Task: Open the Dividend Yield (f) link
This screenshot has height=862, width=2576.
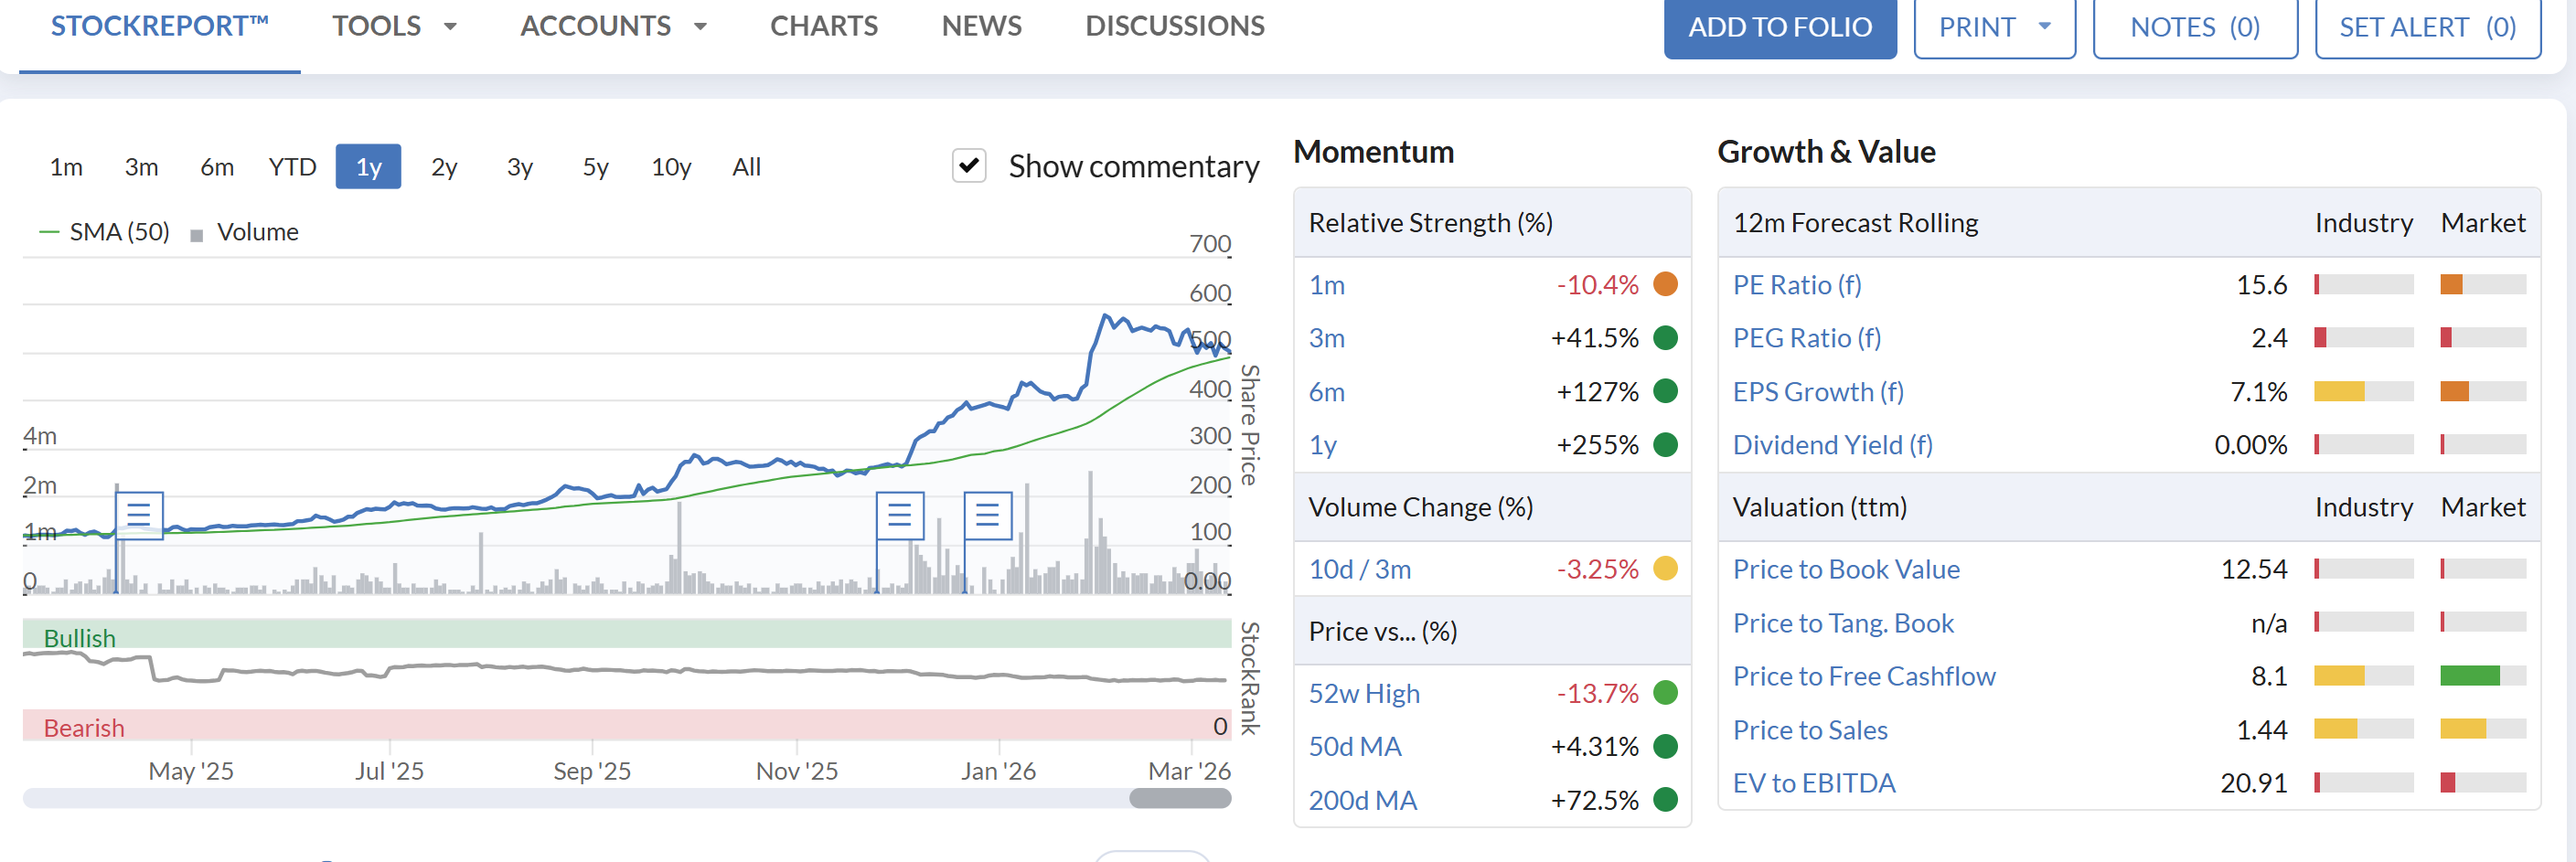Action: click(1832, 445)
